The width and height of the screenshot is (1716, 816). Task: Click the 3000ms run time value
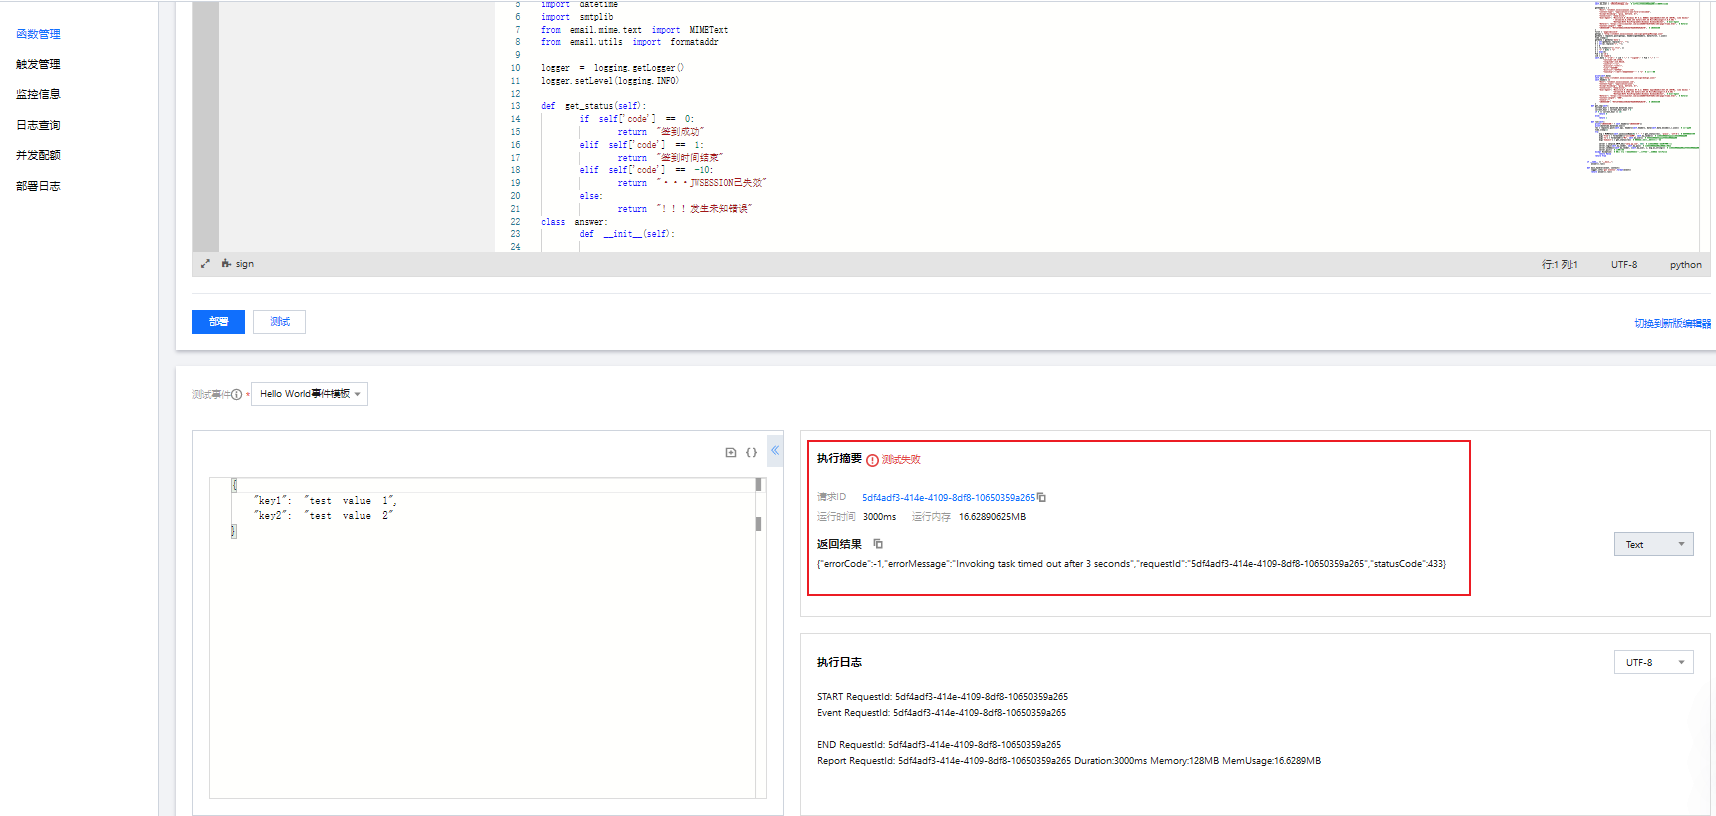pos(879,517)
